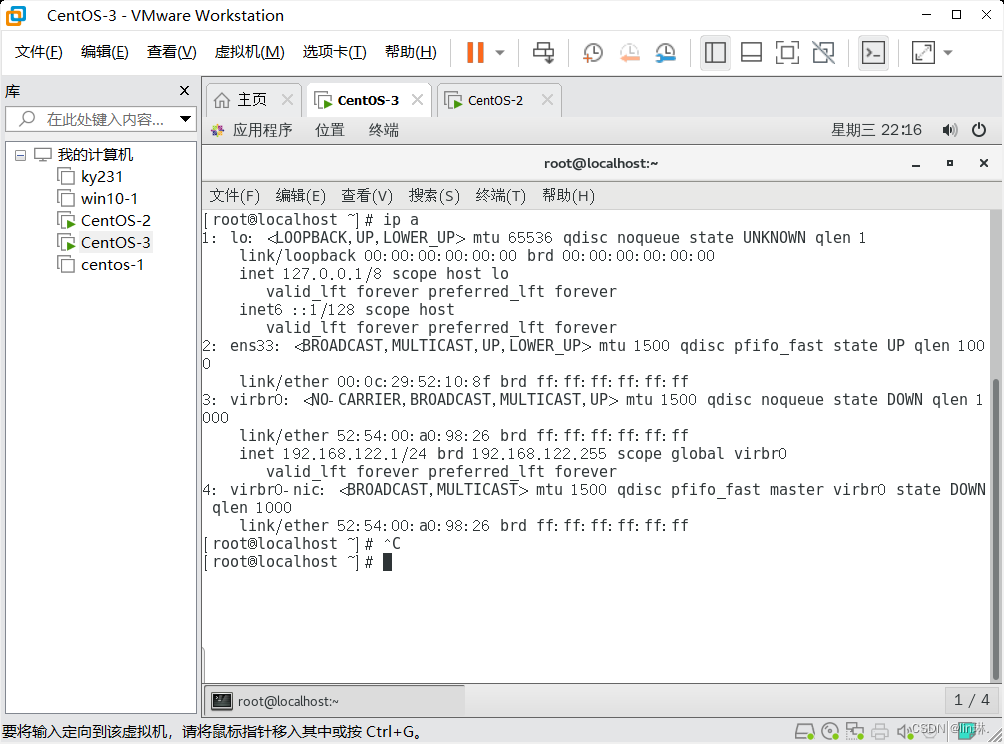1004x744 pixels.
Task: Click the 192.168.122.1/24 address text
Action: click(x=354, y=454)
